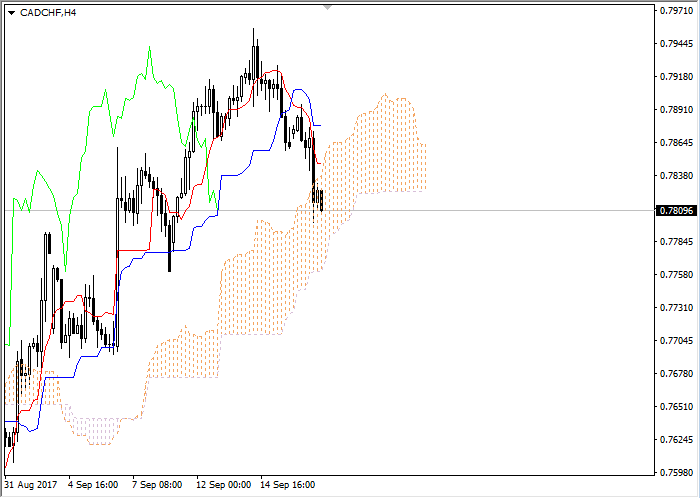Viewport: 700px width, 498px height.
Task: Click the 0.76780 price scale label
Action: (676, 374)
